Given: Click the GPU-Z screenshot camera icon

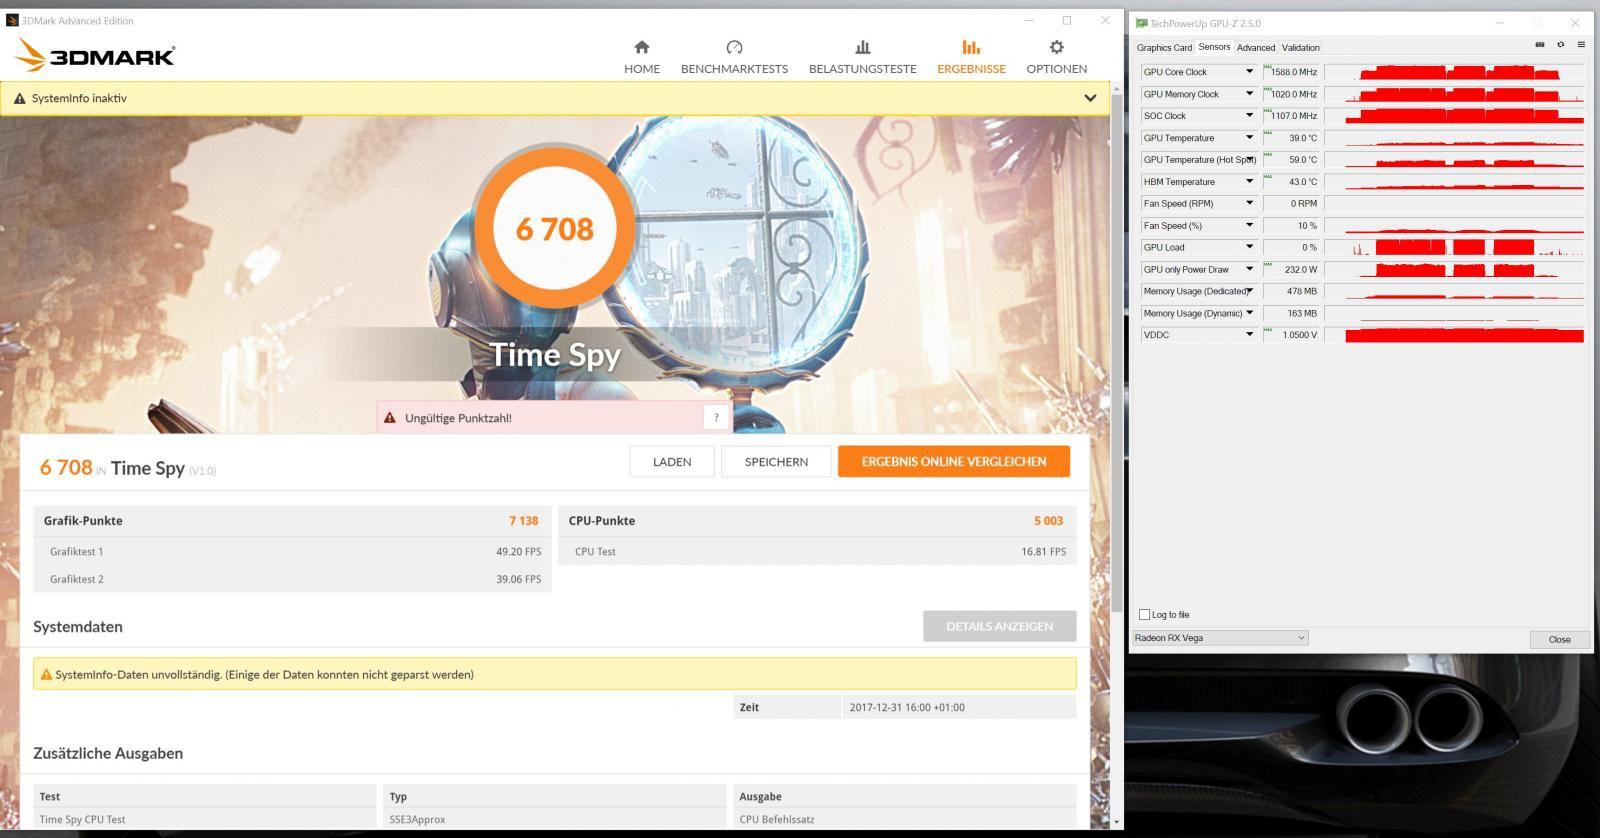Looking at the screenshot, I should point(1540,45).
